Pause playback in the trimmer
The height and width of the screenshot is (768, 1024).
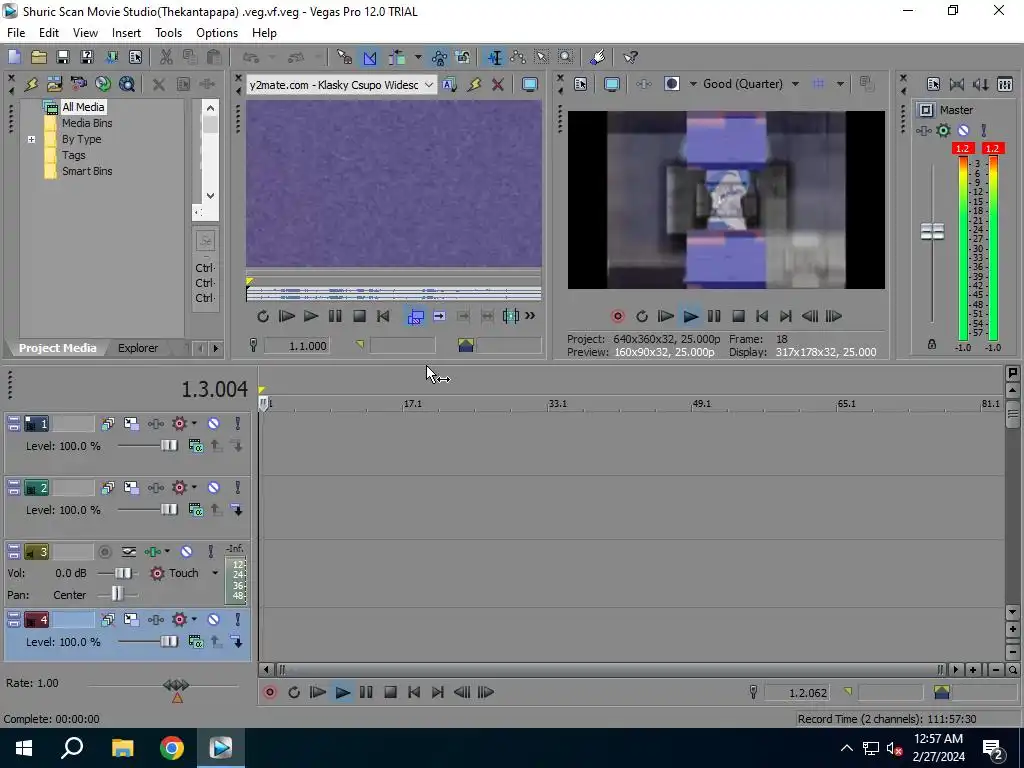point(335,317)
